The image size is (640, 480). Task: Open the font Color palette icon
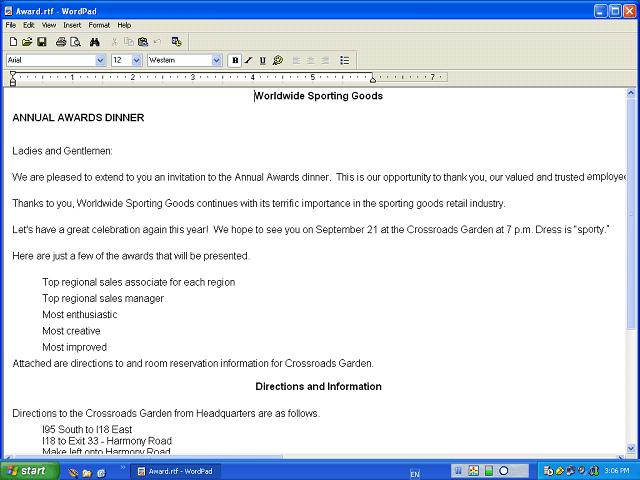point(278,60)
